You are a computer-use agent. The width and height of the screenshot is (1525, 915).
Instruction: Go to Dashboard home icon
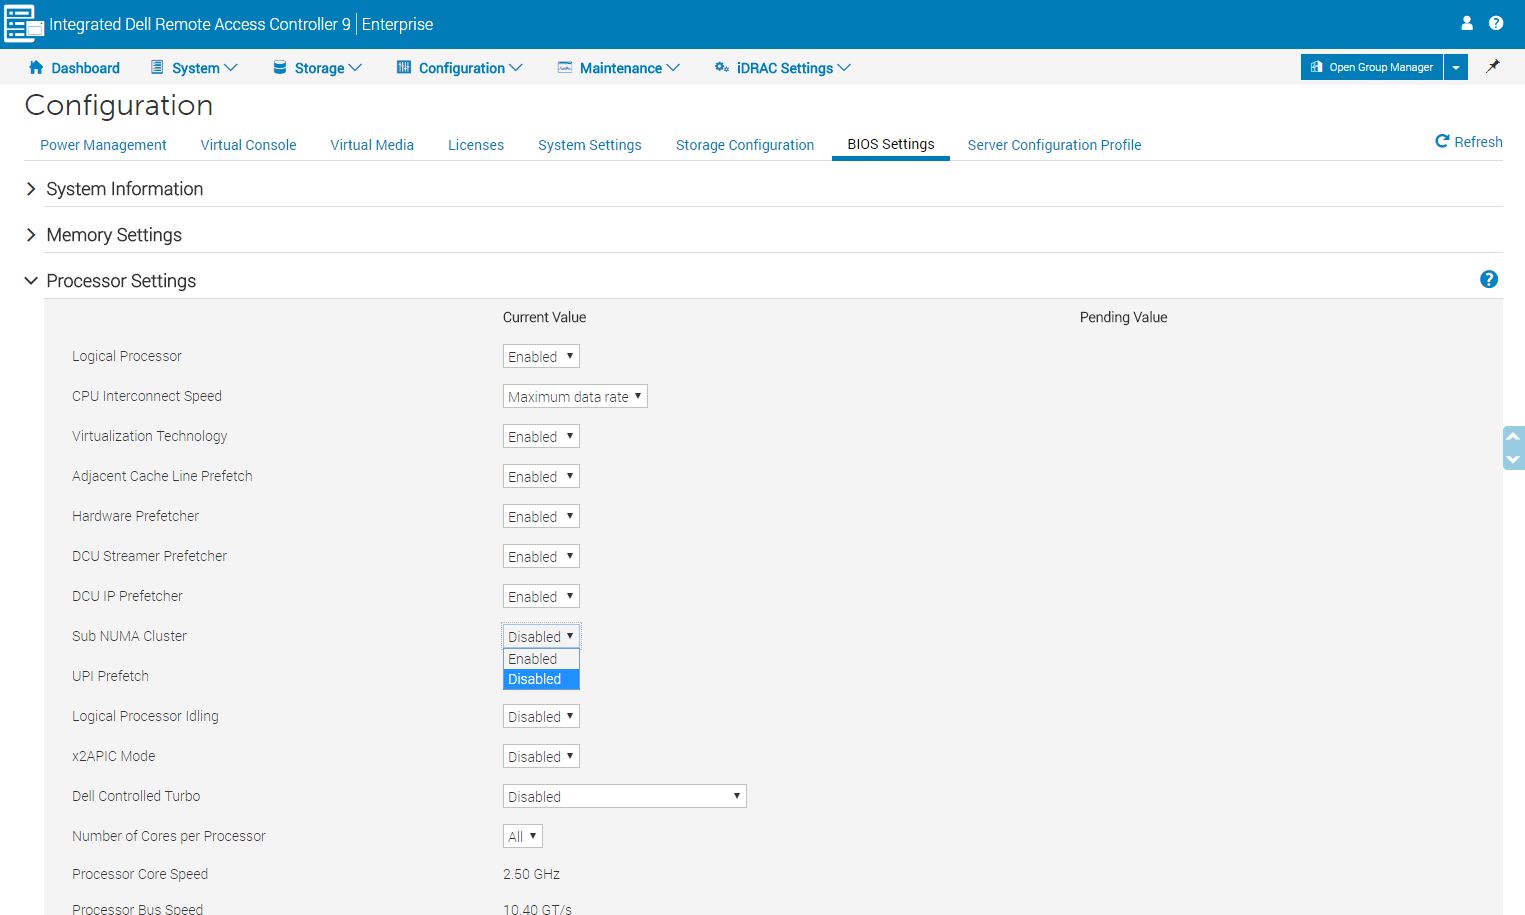[36, 68]
